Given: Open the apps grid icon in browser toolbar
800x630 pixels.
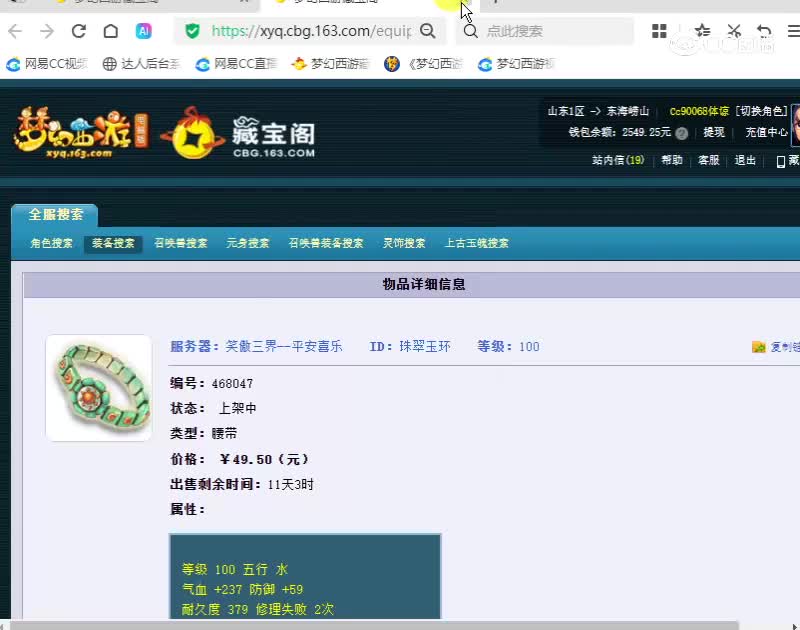Looking at the screenshot, I should [x=661, y=31].
